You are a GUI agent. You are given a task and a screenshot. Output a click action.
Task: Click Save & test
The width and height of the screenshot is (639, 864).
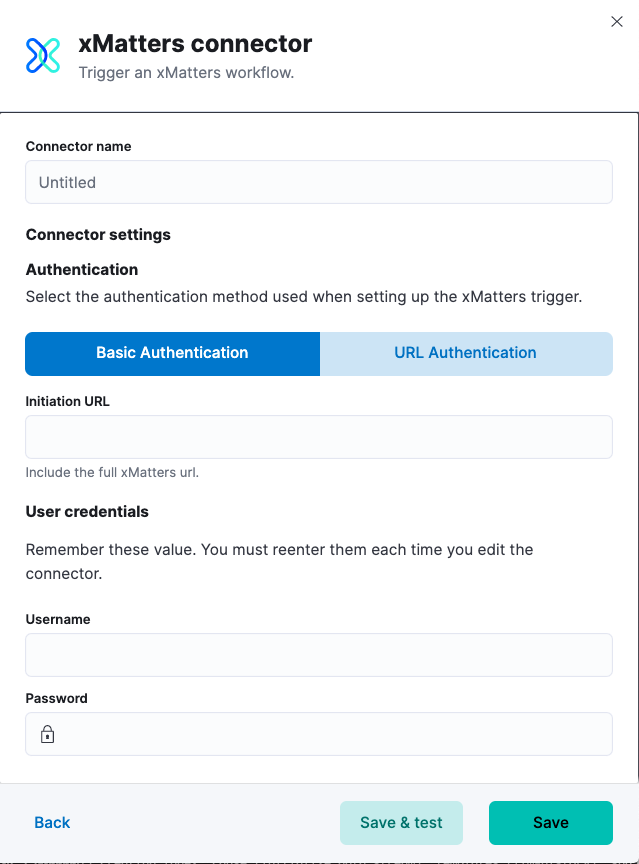(401, 822)
